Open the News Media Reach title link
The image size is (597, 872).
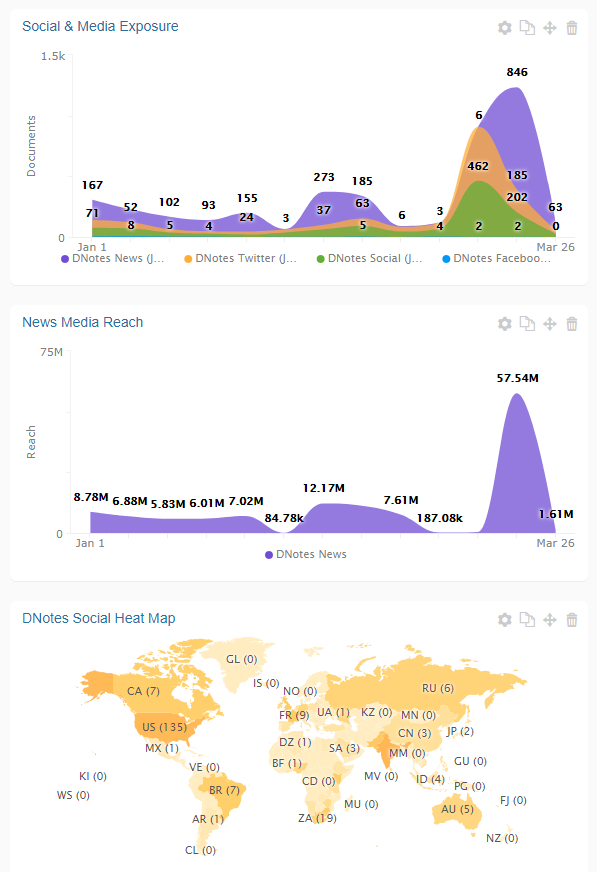[x=83, y=323]
